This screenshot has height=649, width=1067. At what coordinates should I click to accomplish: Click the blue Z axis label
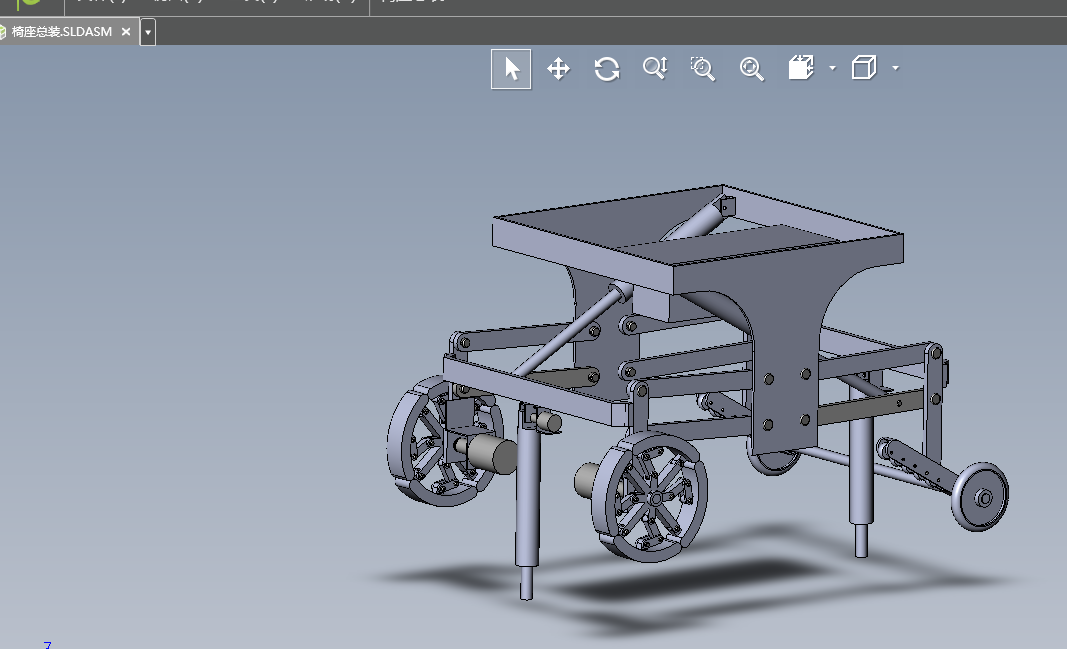(47, 645)
